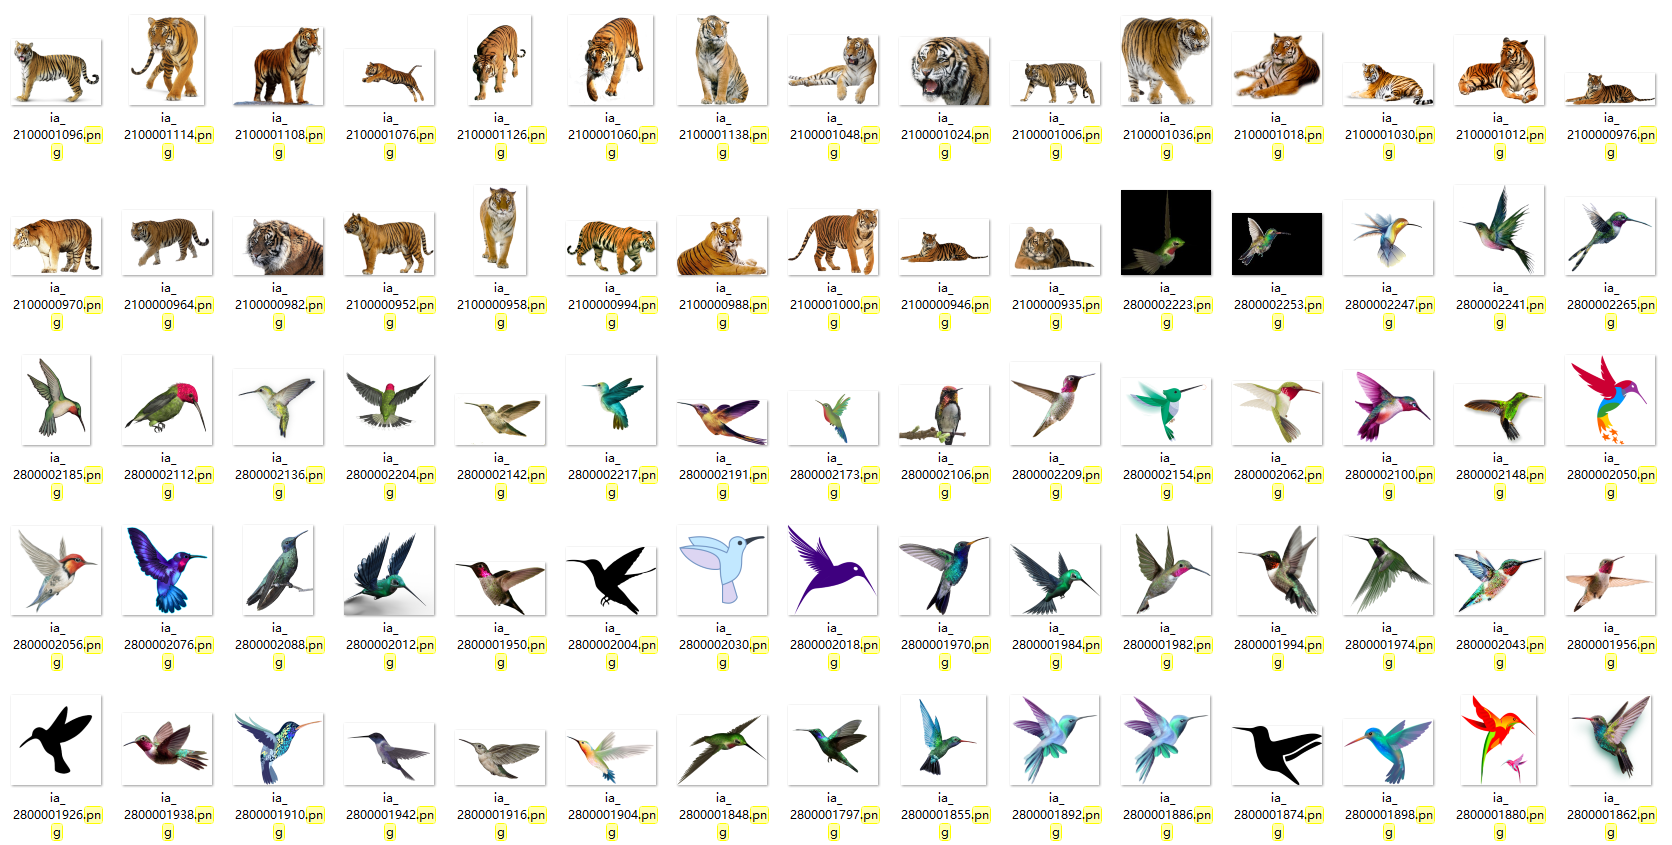Click the file name ia_2100001018.png
The height and width of the screenshot is (845, 1672).
(x=1278, y=135)
